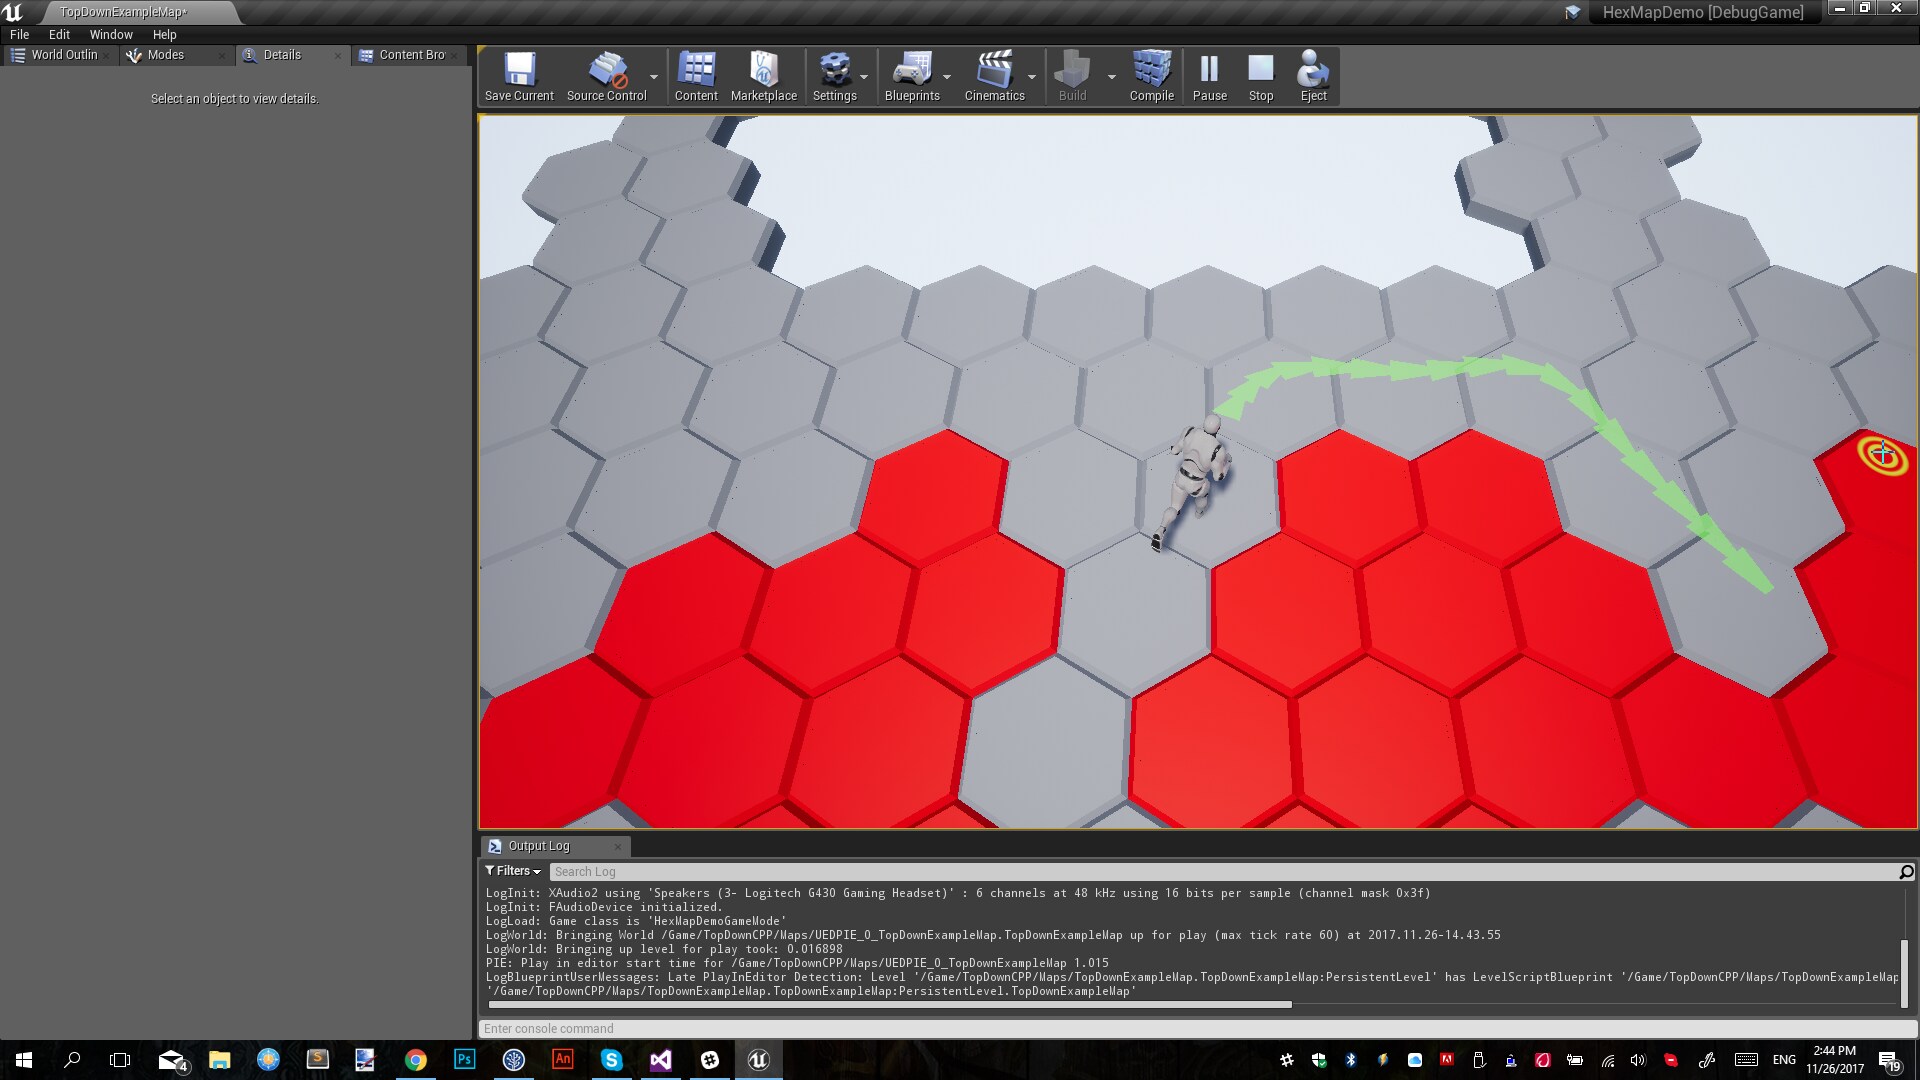Image resolution: width=1920 pixels, height=1080 pixels.
Task: Compile the project with the Compile icon
Action: pyautogui.click(x=1150, y=75)
